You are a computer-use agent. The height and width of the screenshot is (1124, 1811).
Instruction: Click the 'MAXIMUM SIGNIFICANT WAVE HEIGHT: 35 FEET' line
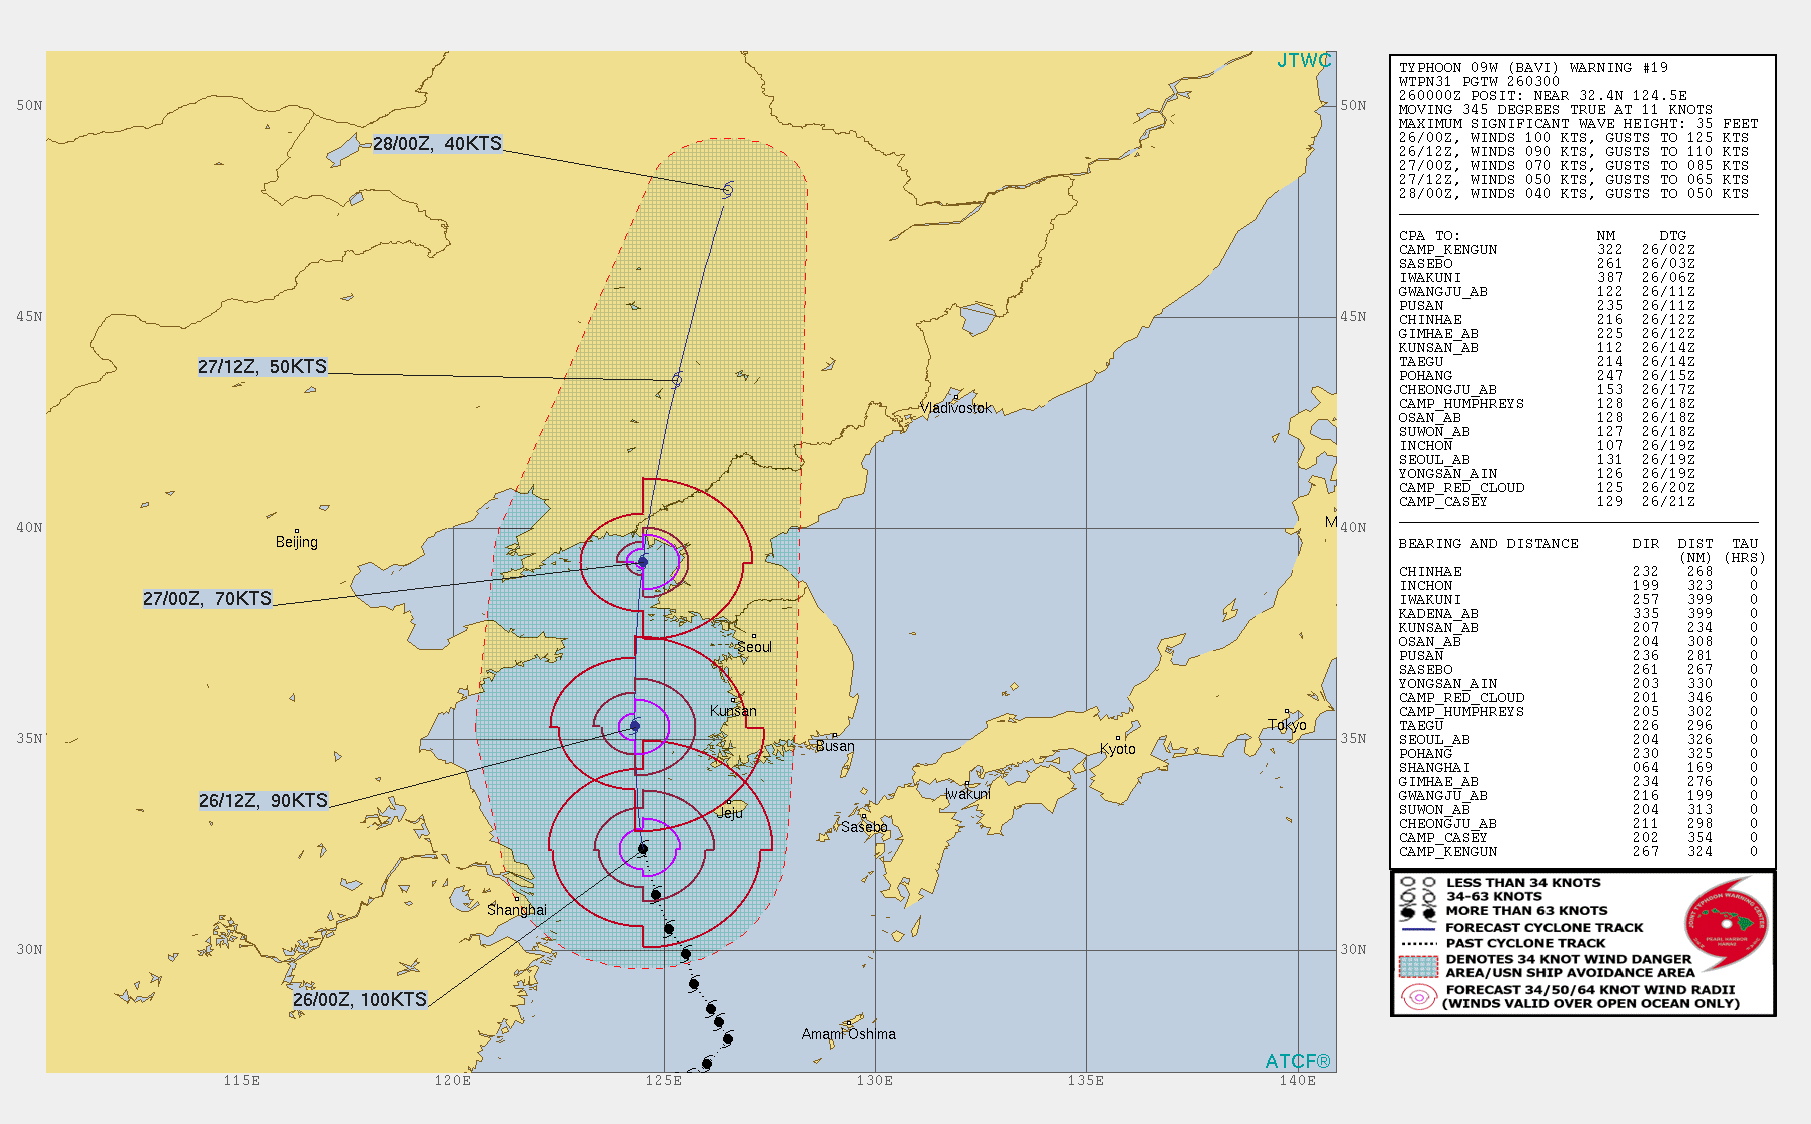(1578, 124)
